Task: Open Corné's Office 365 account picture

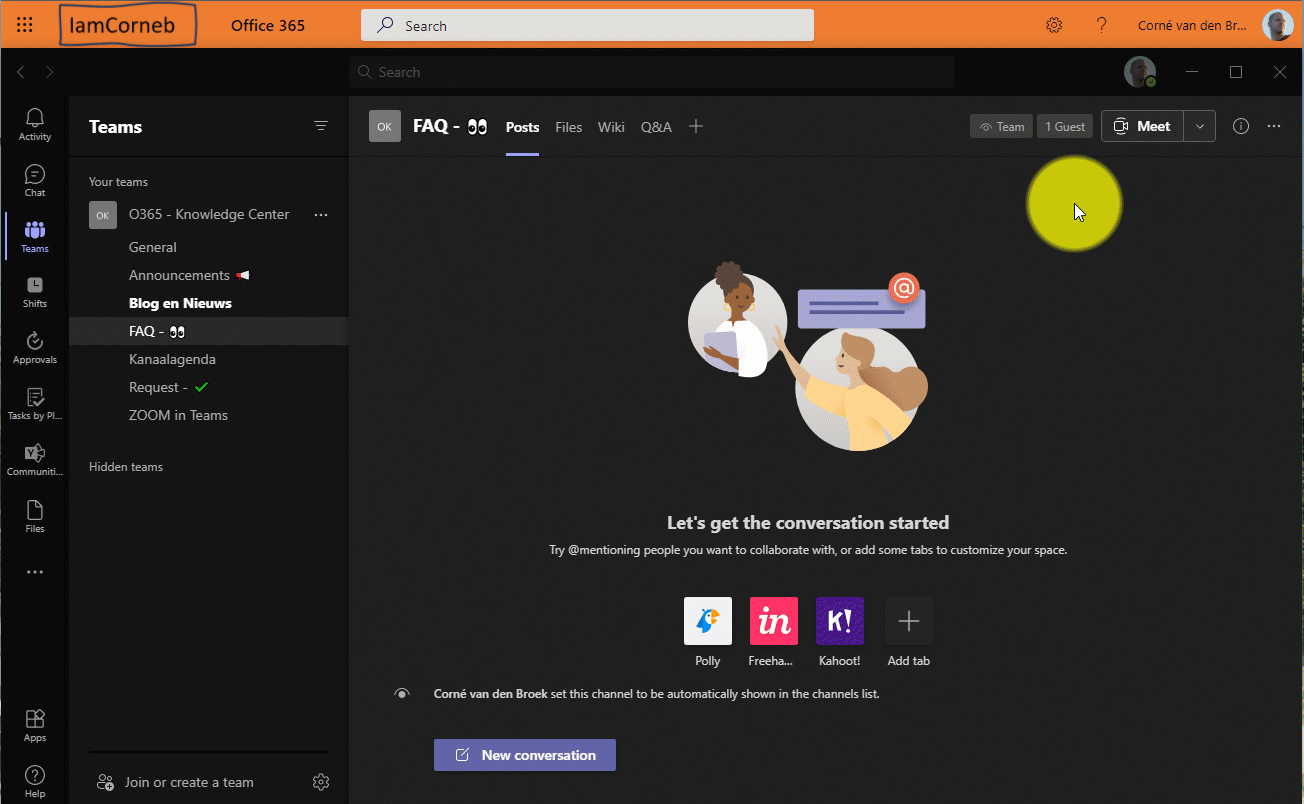Action: [x=1278, y=25]
